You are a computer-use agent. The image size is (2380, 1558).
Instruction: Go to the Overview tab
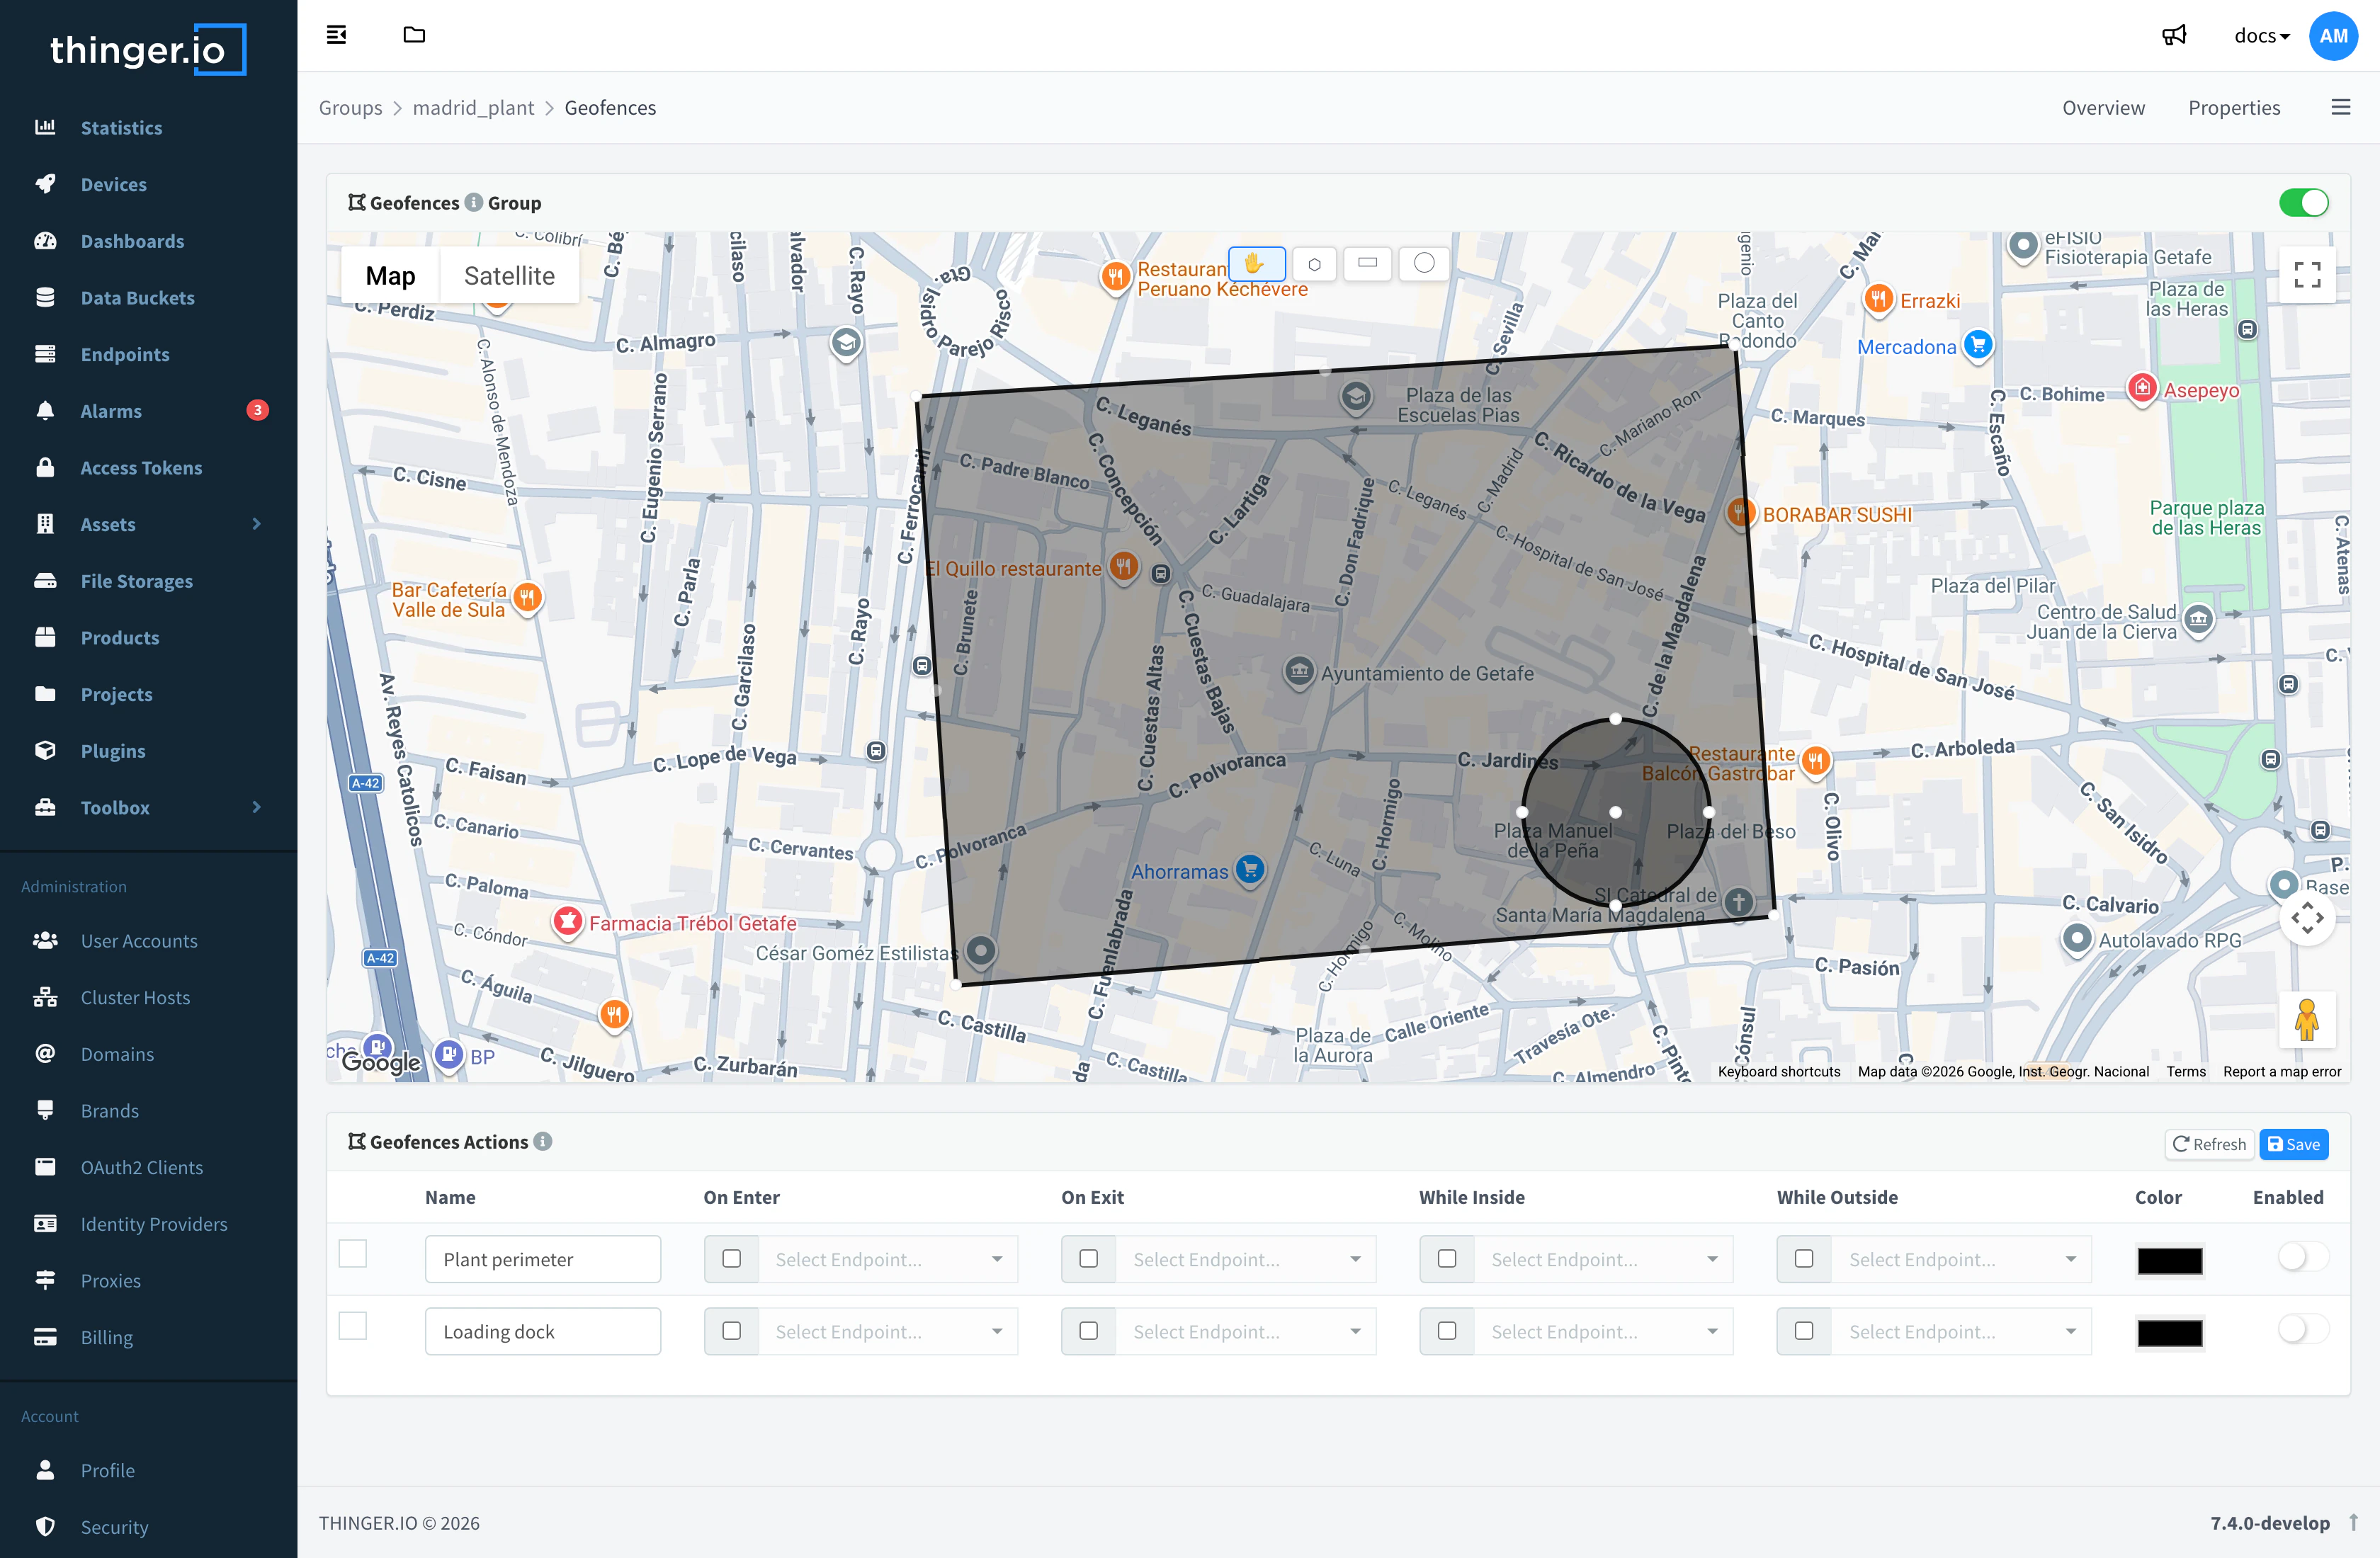pyautogui.click(x=2103, y=107)
